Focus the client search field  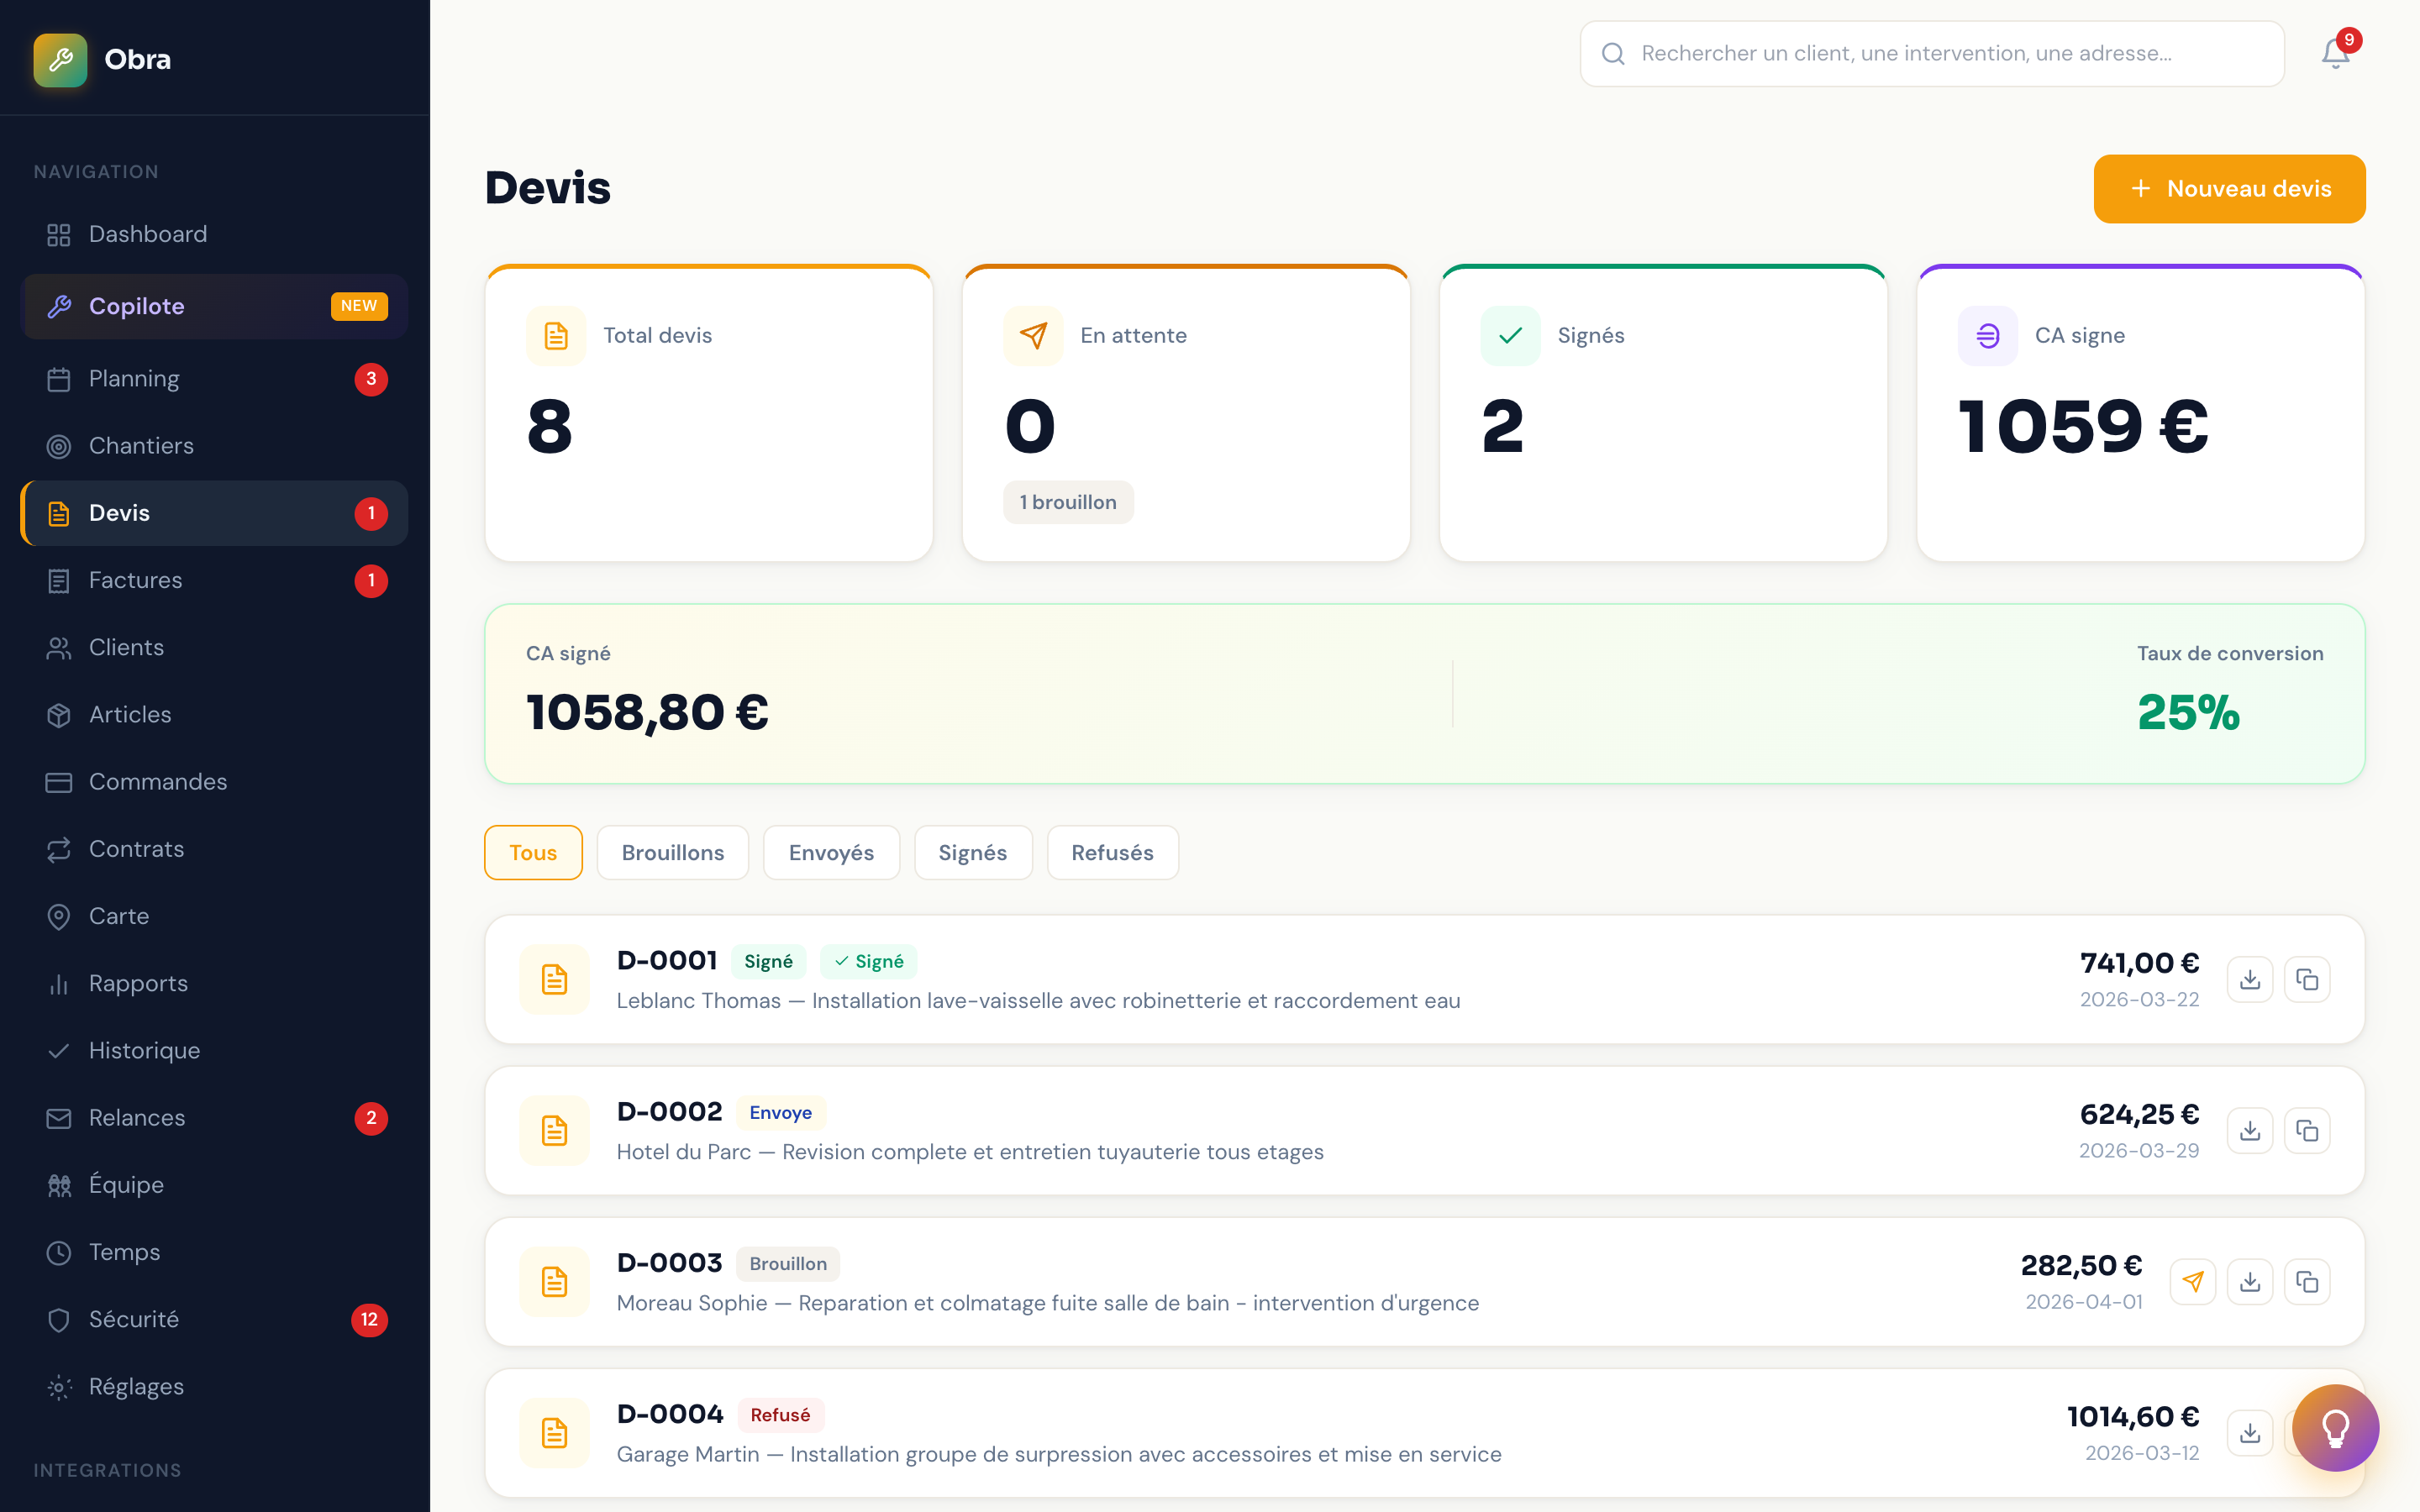pos(1930,54)
